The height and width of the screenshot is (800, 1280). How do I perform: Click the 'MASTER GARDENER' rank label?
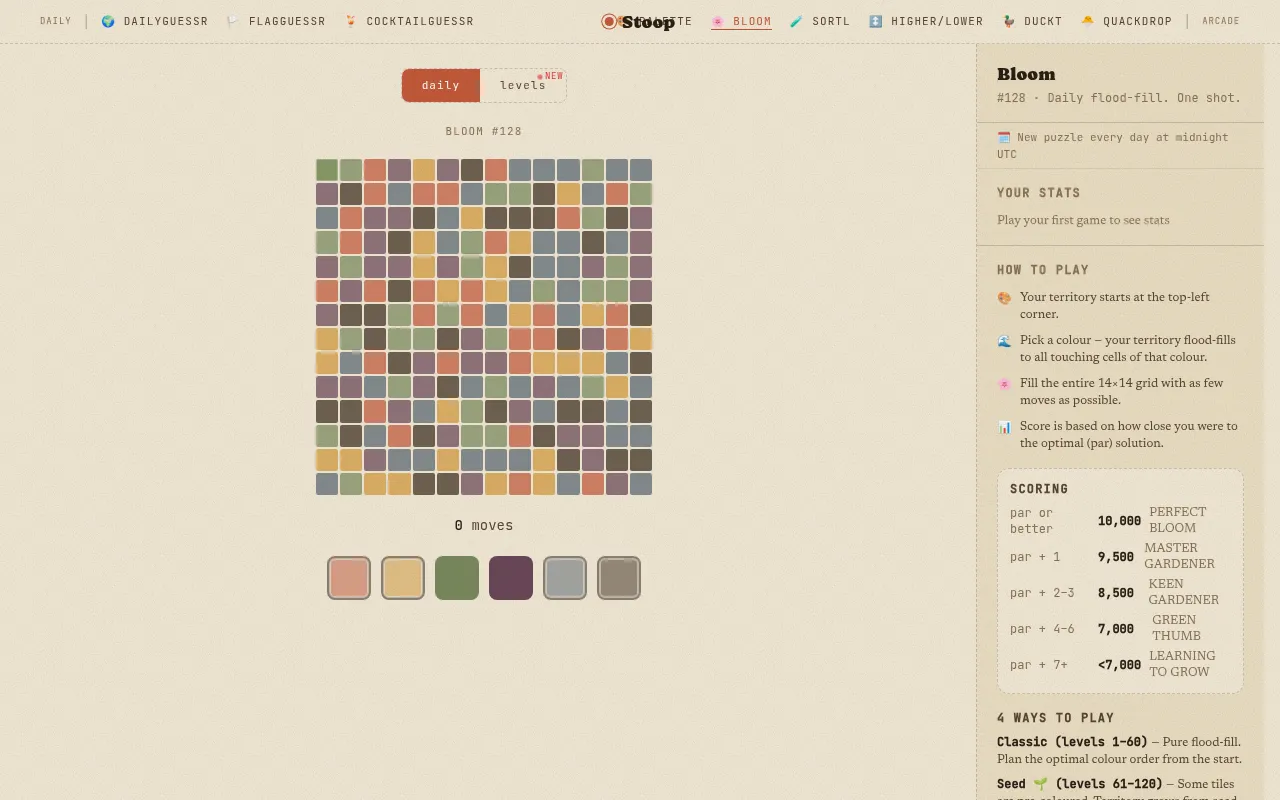(x=1180, y=556)
